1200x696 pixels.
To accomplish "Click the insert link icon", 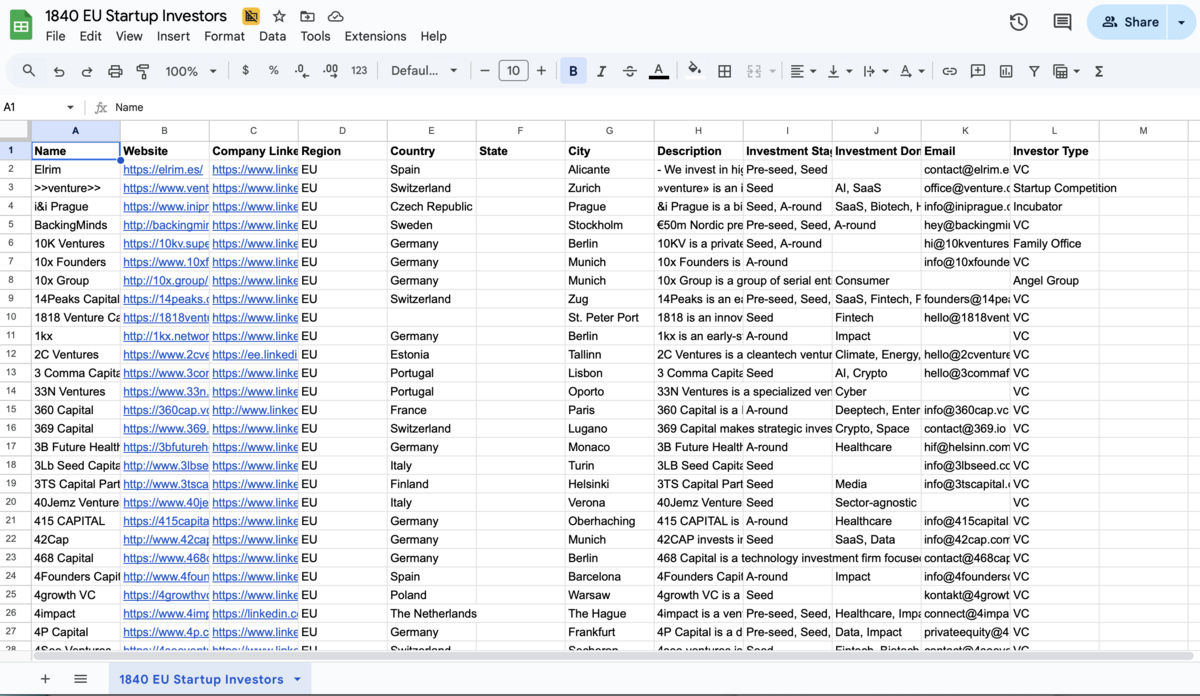I will [x=950, y=71].
